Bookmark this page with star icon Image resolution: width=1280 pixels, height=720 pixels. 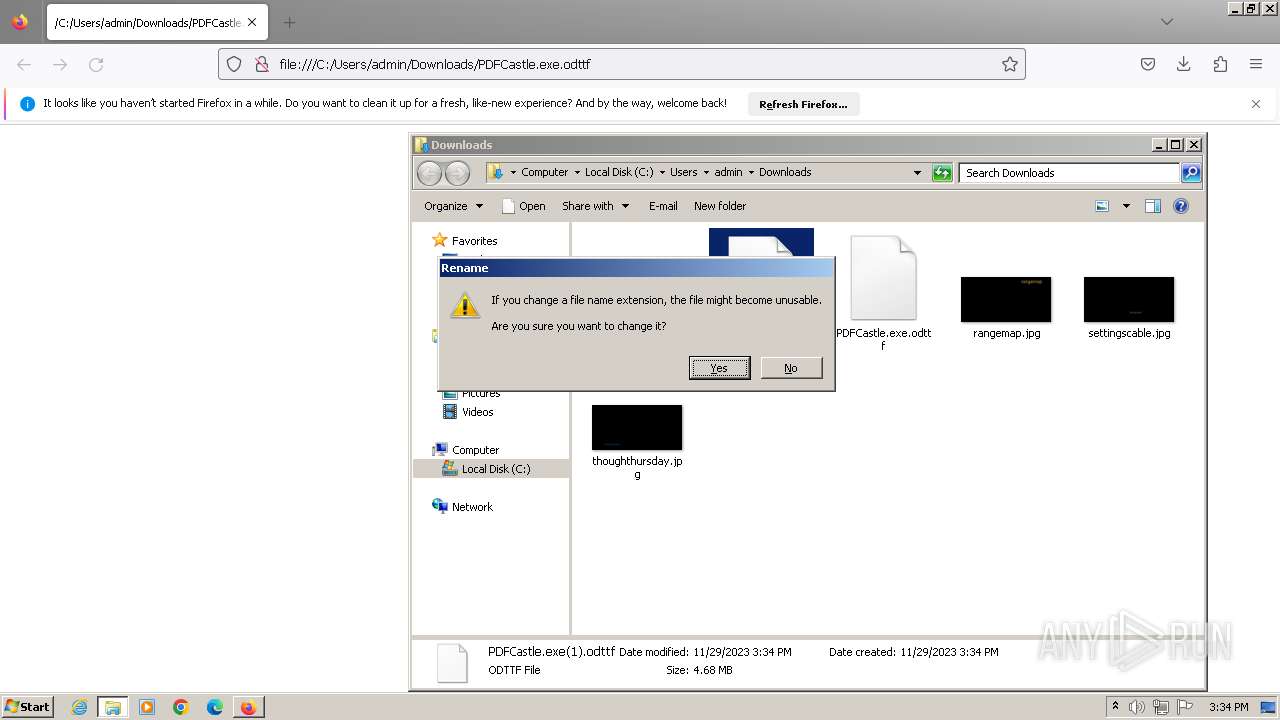coord(1010,64)
